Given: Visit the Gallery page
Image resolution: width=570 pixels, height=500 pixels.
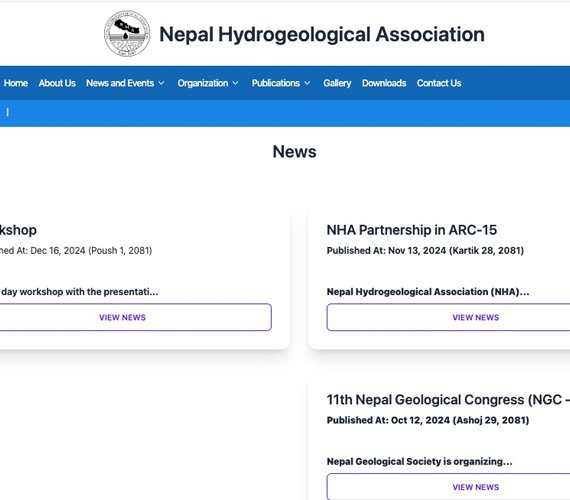Looking at the screenshot, I should 337,83.
